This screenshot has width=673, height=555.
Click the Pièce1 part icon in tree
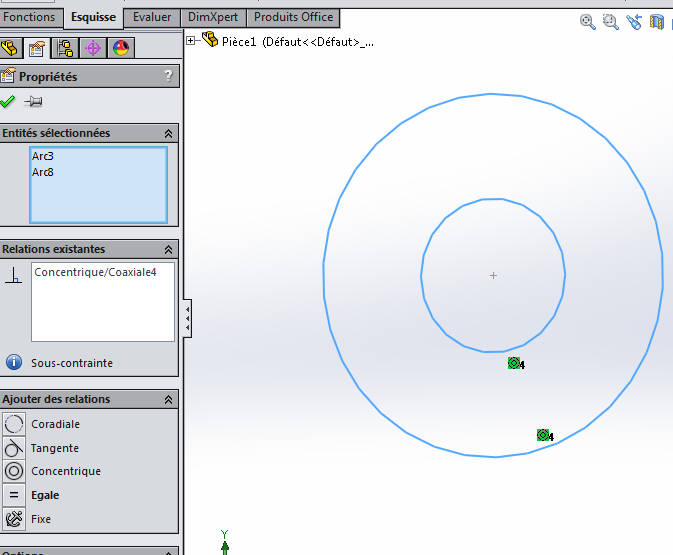click(x=210, y=39)
